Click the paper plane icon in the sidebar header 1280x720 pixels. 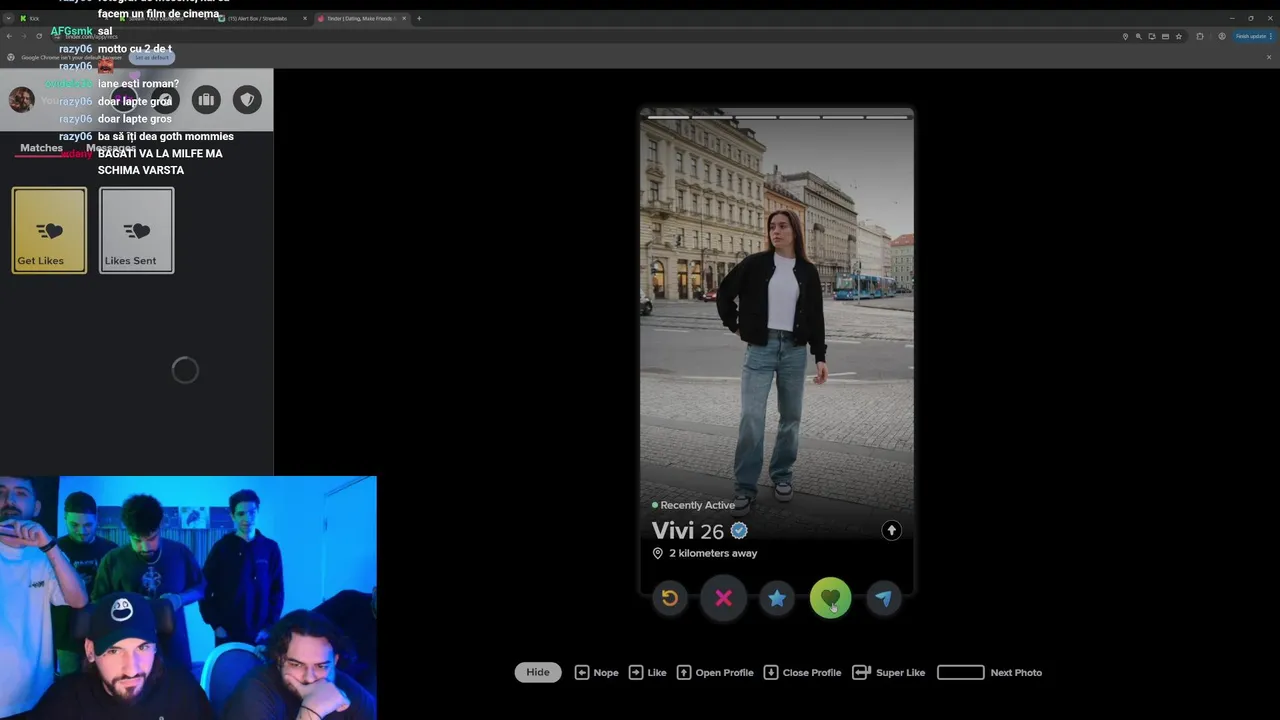165,99
